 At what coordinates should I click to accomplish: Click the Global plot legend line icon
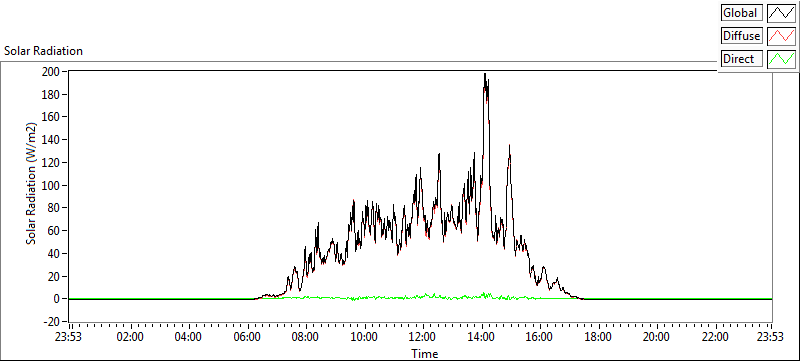click(x=781, y=13)
